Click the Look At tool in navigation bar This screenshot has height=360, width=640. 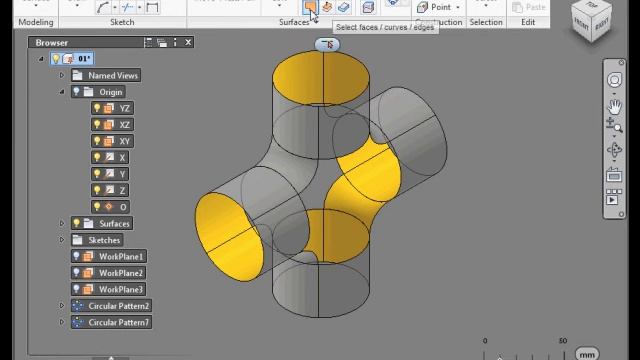pos(614,176)
